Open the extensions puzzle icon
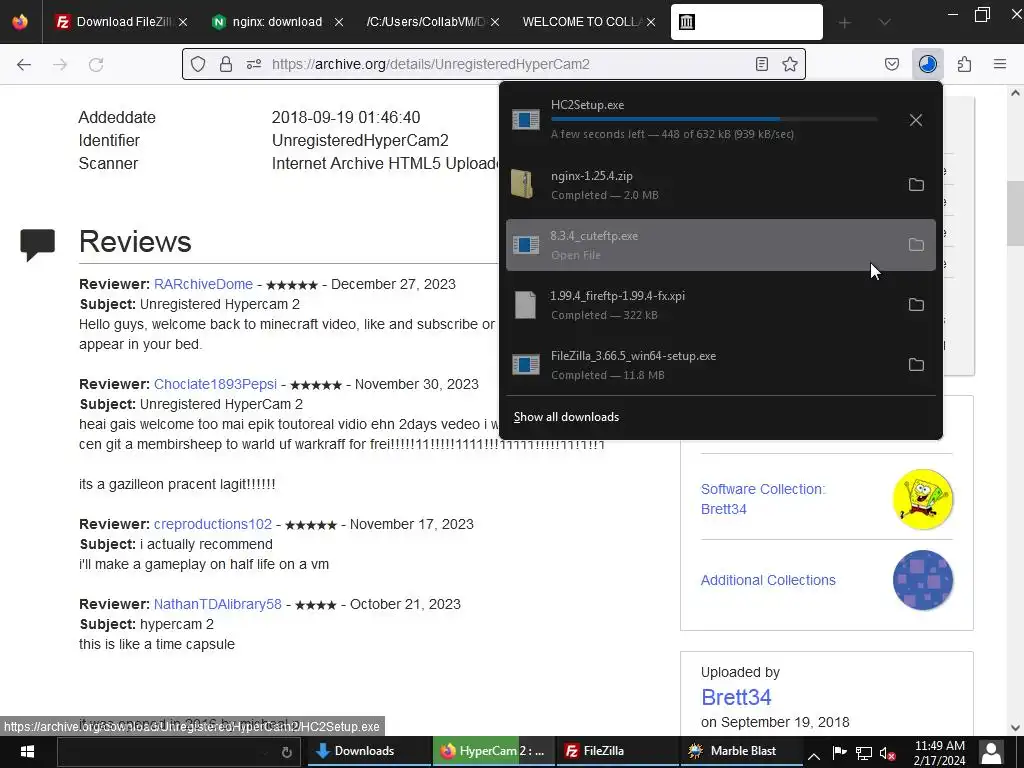The height and width of the screenshot is (768, 1024). point(964,64)
